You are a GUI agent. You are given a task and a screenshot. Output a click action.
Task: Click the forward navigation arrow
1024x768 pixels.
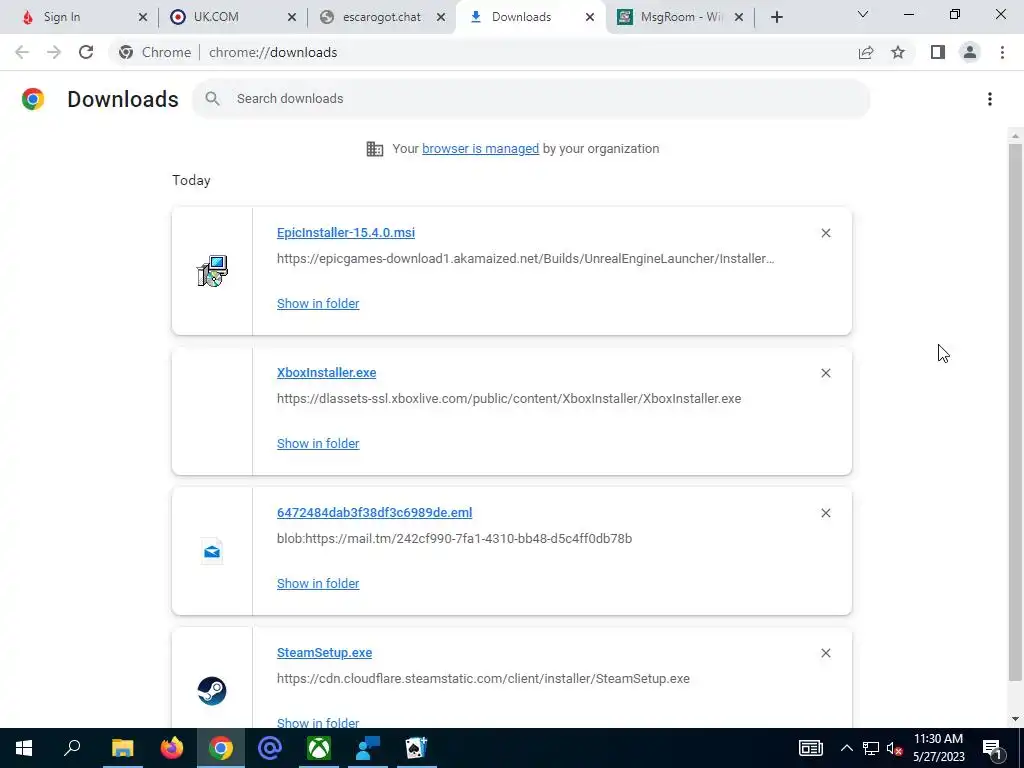click(54, 52)
